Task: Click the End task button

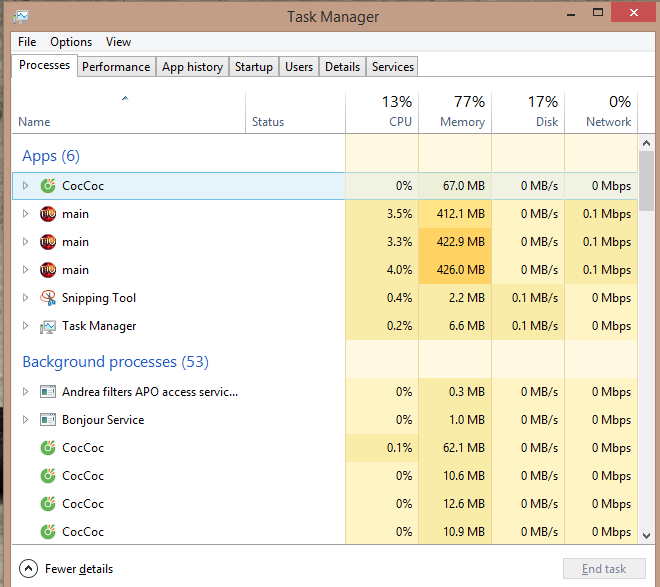Action: (x=604, y=569)
